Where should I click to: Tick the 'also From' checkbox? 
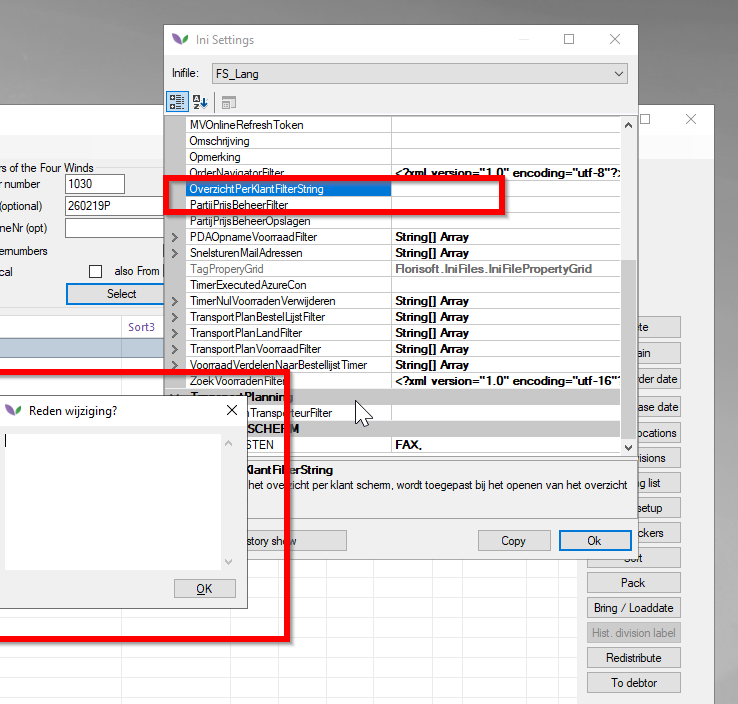(96, 271)
